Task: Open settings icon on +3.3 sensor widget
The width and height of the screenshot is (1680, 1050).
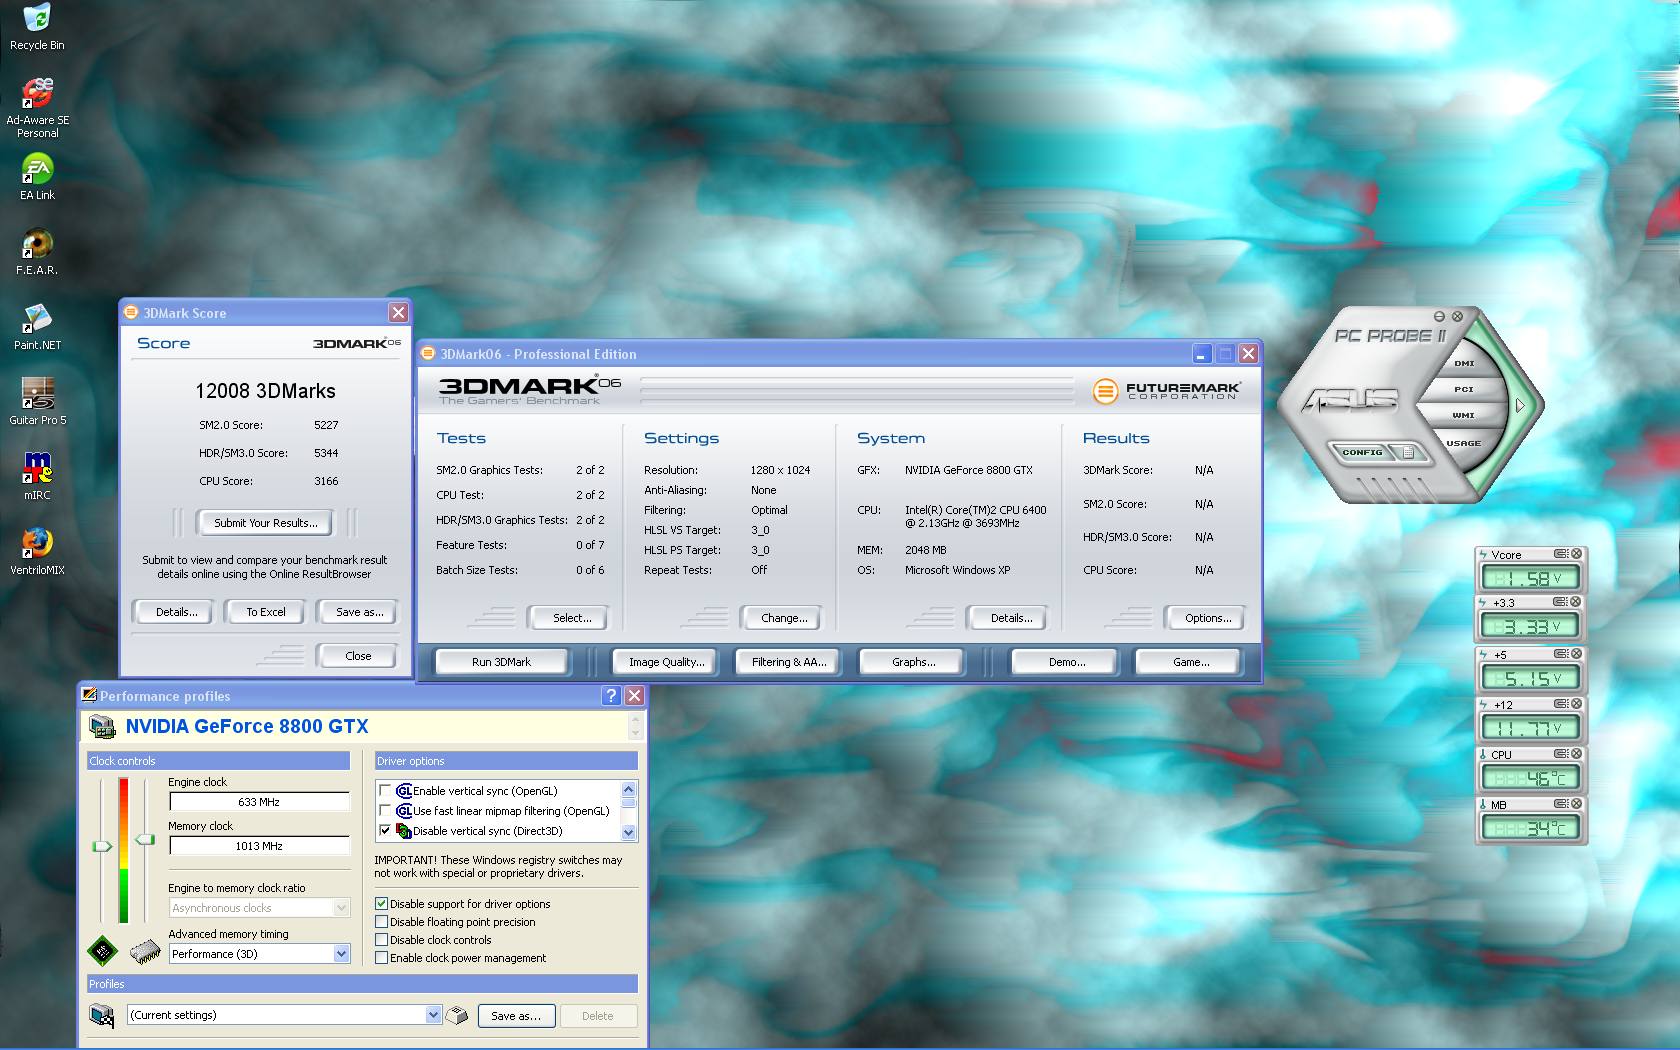Action: (1560, 602)
